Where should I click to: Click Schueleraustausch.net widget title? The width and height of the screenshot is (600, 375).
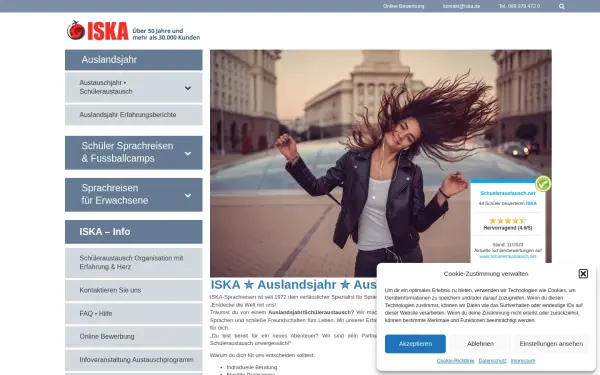(x=508, y=193)
